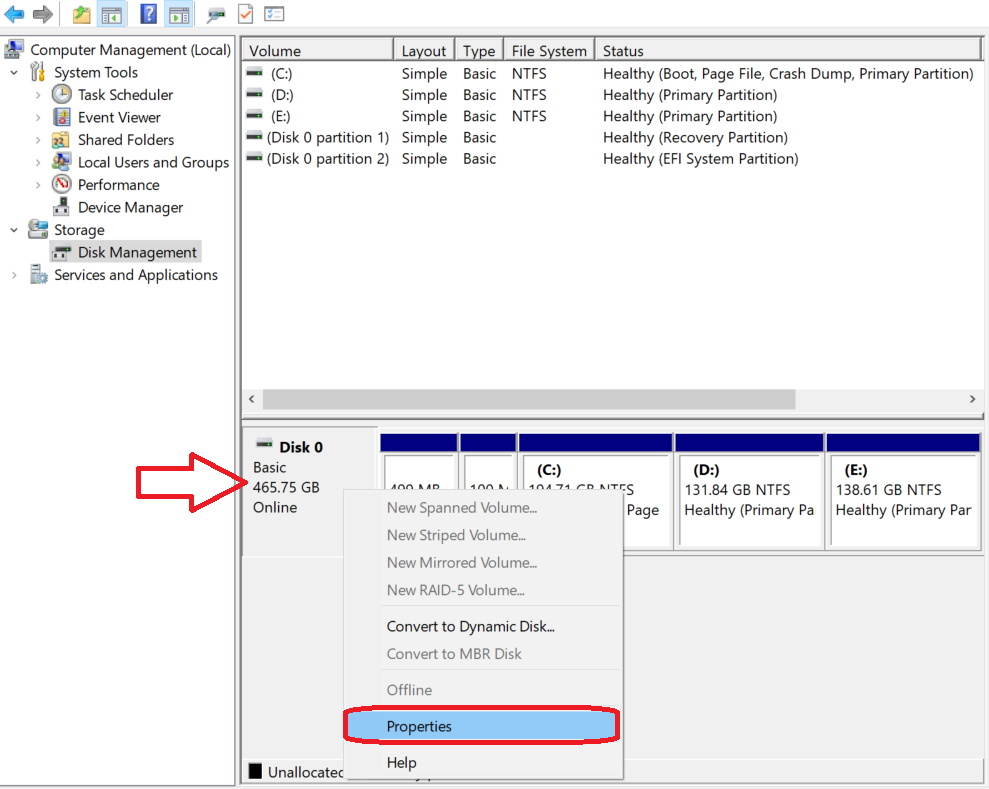
Task: Sort by the Type column header
Action: pos(479,50)
